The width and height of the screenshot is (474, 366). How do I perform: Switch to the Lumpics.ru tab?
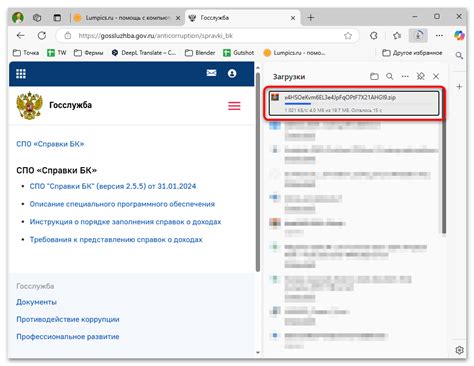tap(127, 18)
